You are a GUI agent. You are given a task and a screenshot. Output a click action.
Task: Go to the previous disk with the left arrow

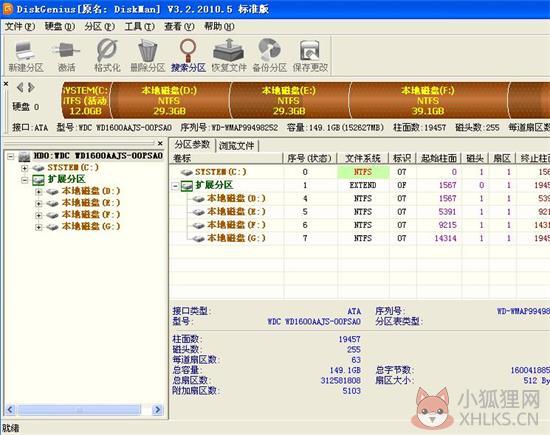(20, 87)
